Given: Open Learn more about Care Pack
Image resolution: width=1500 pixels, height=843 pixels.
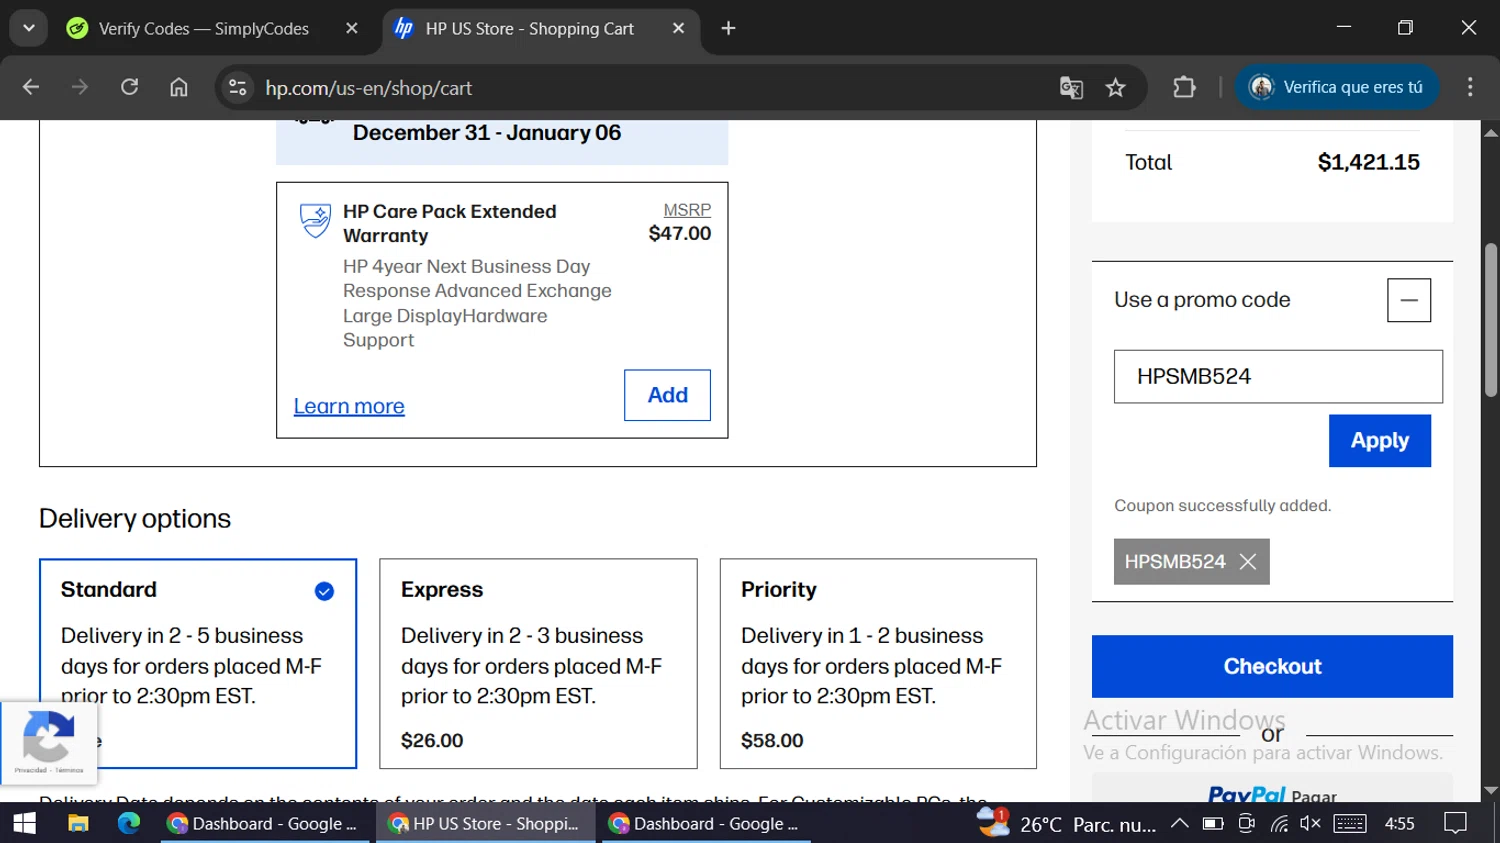Looking at the screenshot, I should [x=349, y=406].
